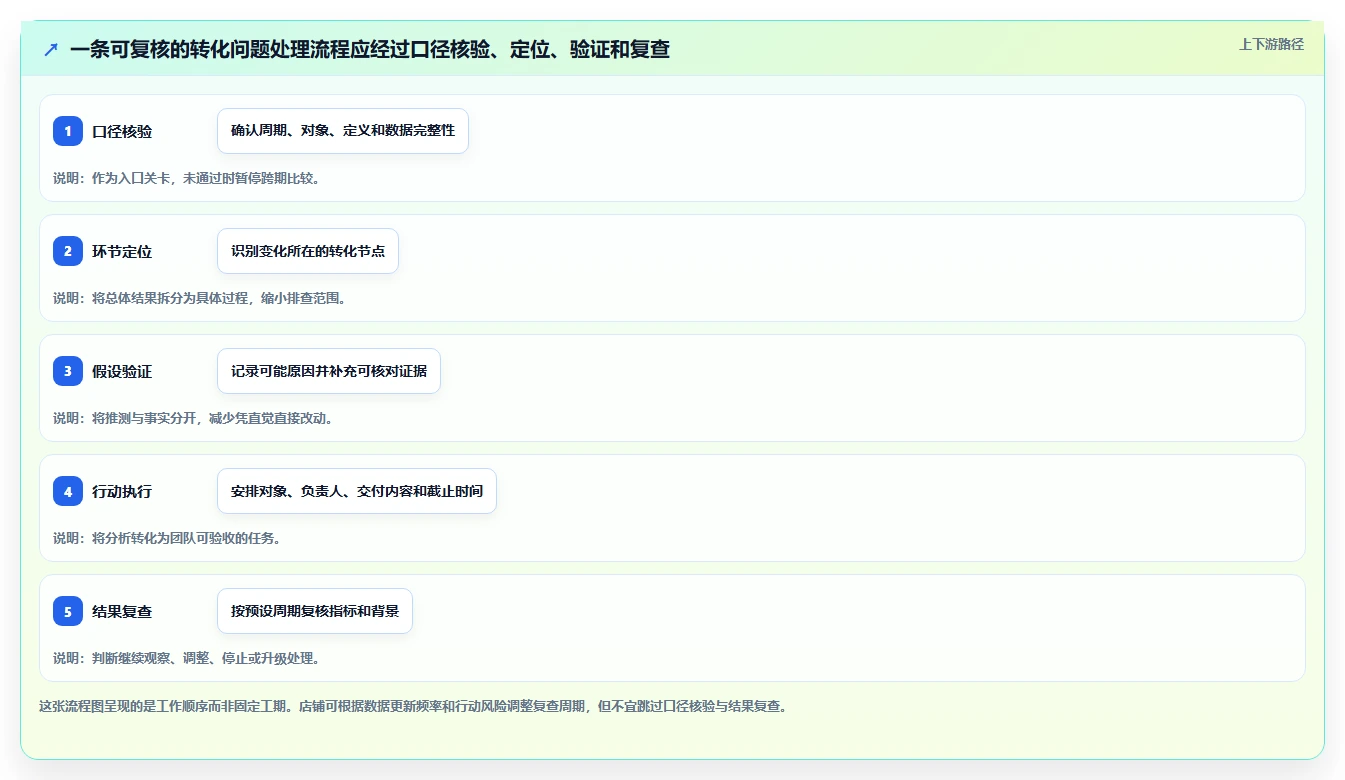Select the 环节定位 step label
The height and width of the screenshot is (780, 1345).
pos(122,251)
